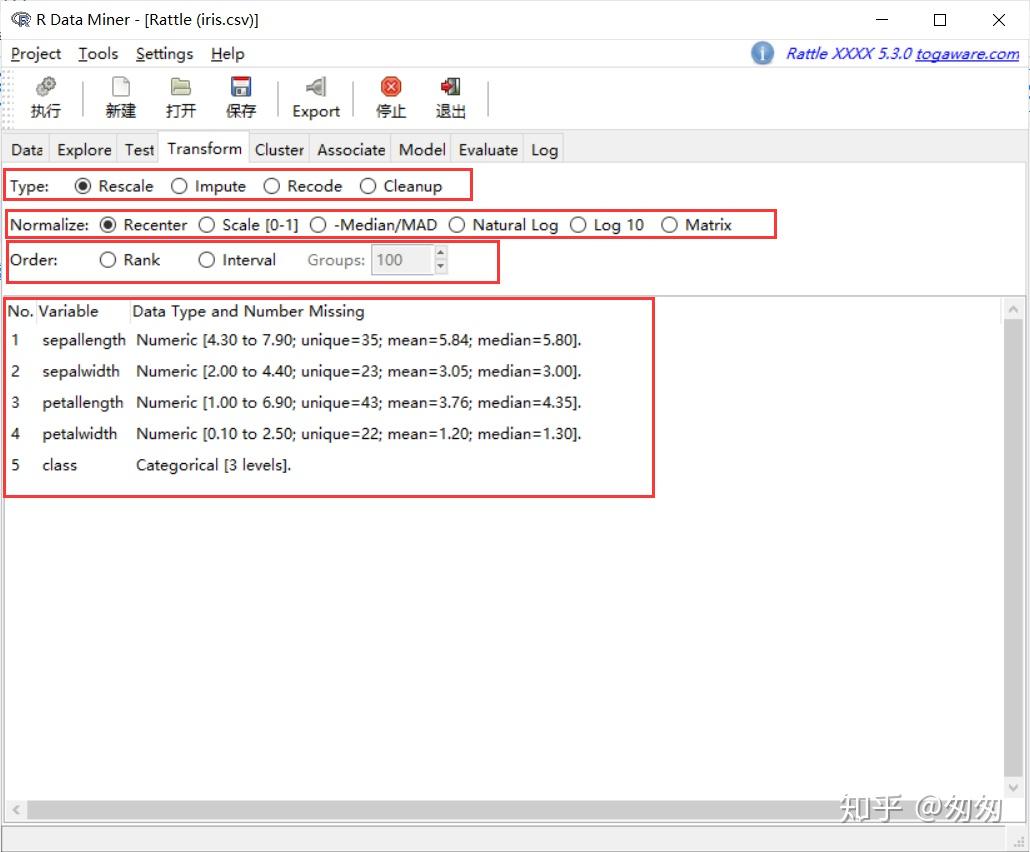This screenshot has width=1030, height=852.
Task: Switch to the Log tab
Action: click(x=544, y=150)
